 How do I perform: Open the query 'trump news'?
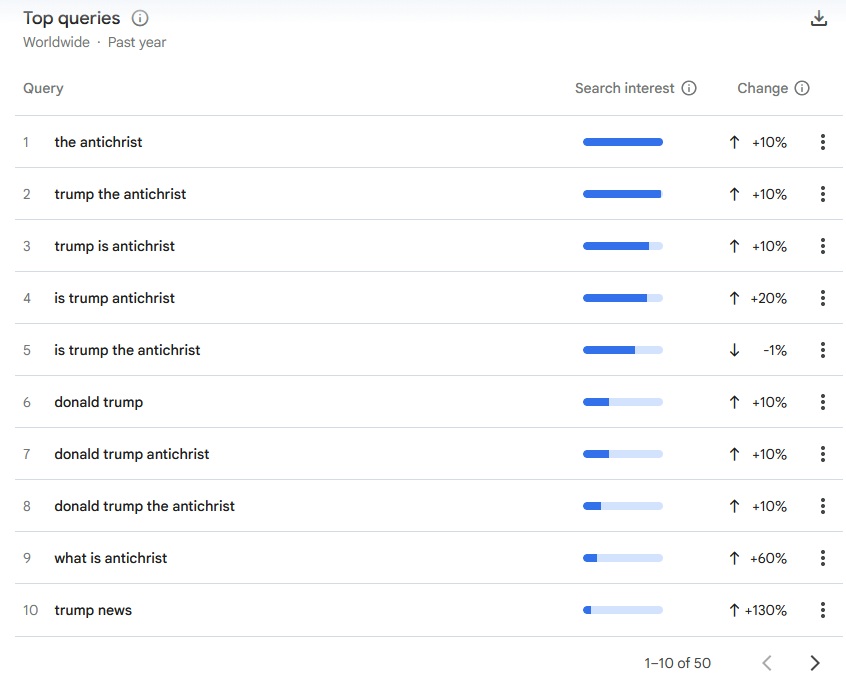tap(93, 610)
